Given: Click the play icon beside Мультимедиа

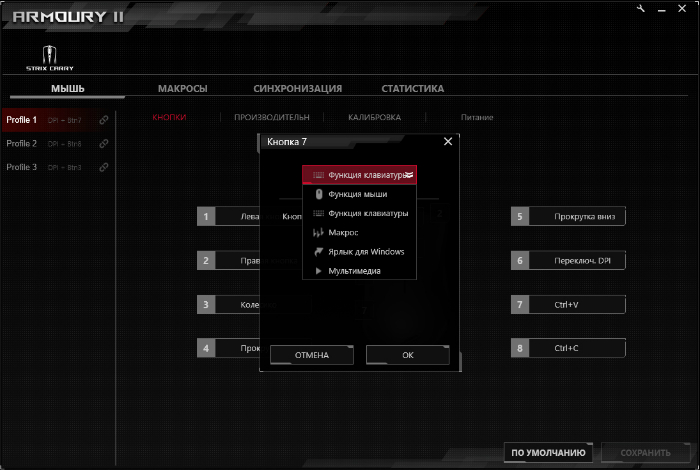Looking at the screenshot, I should (318, 271).
